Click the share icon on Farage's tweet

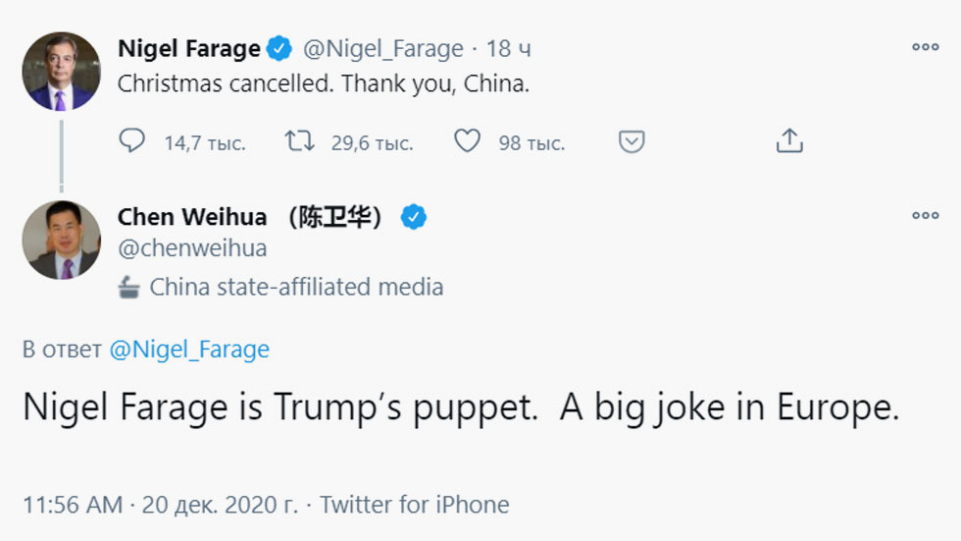point(789,141)
